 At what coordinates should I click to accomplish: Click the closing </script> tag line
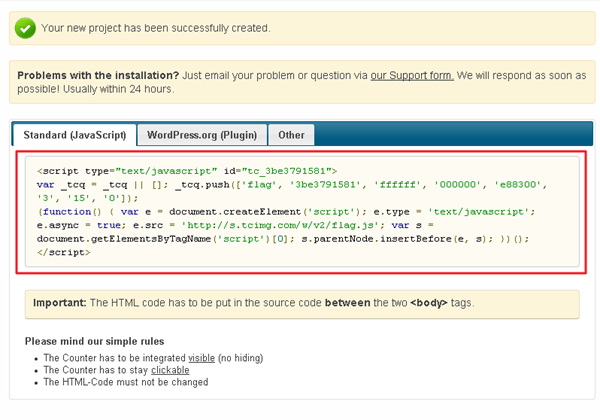click(x=64, y=252)
